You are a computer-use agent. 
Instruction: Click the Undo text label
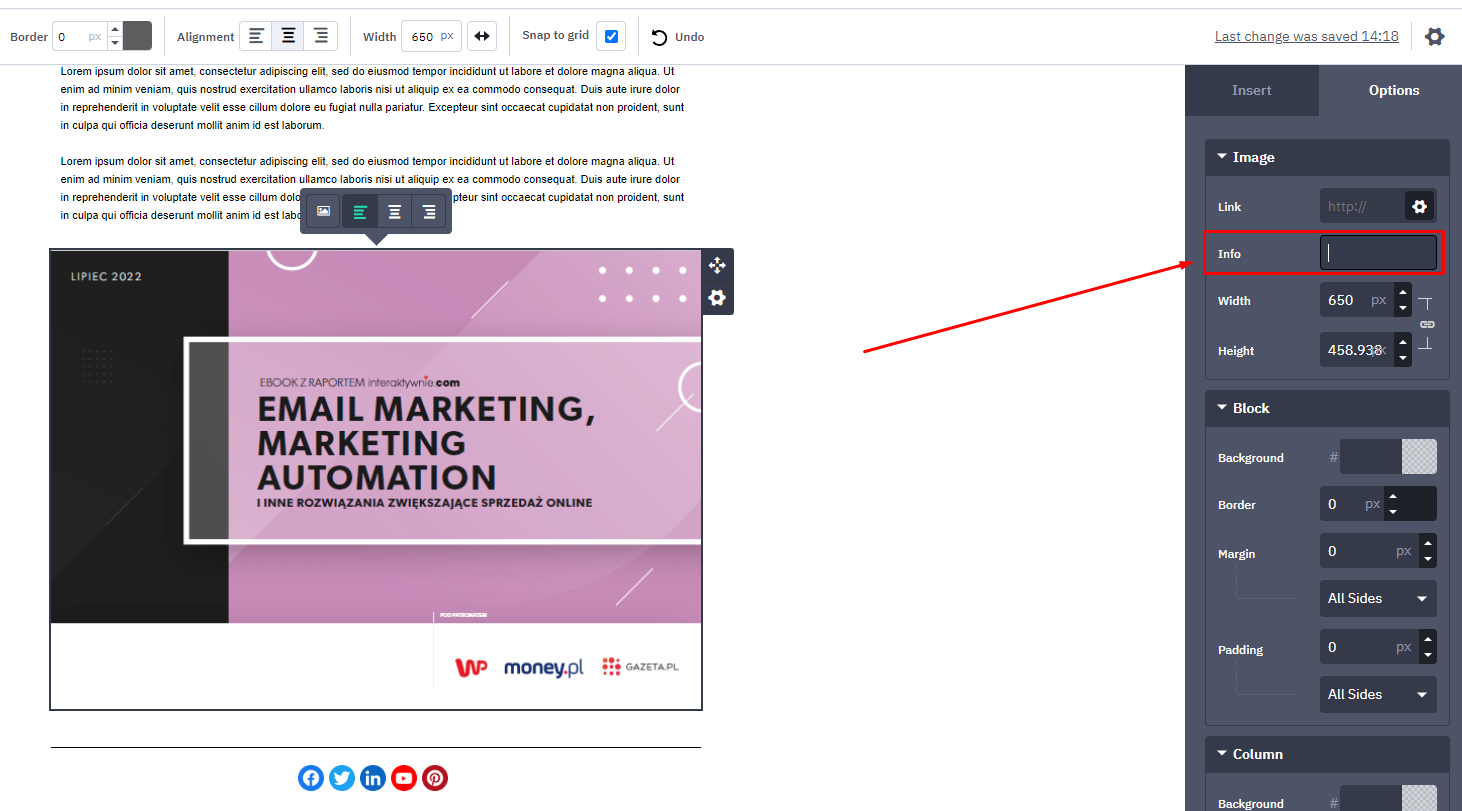tap(689, 37)
